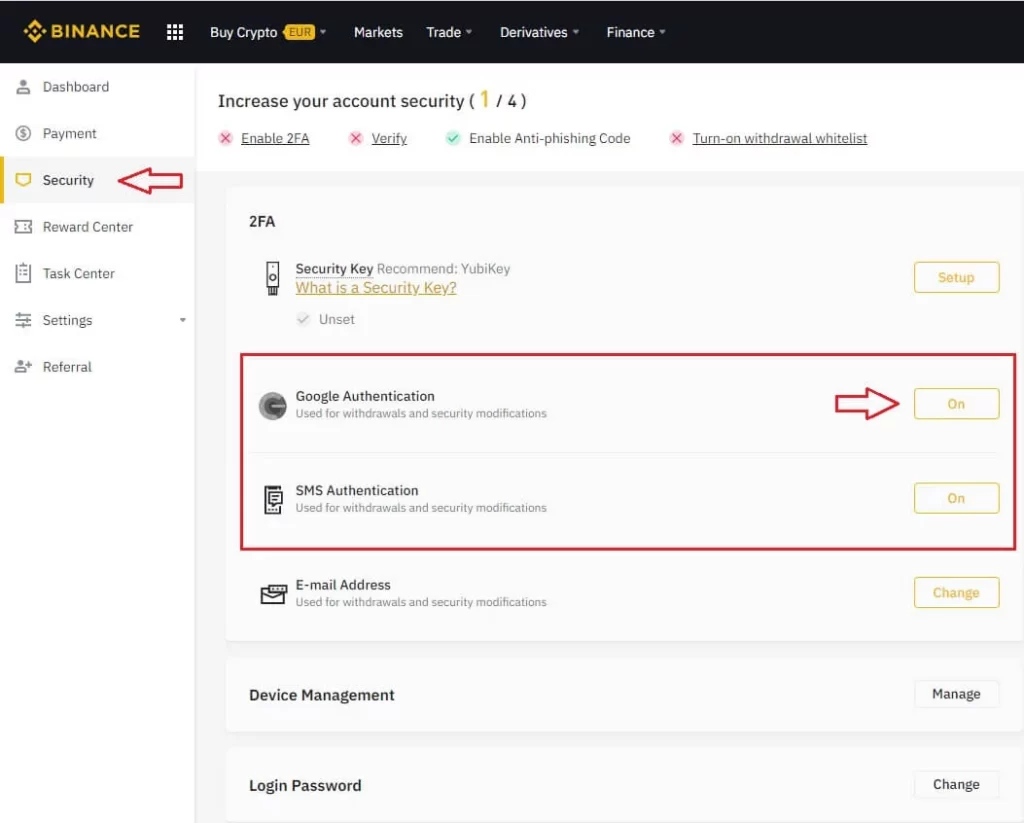Click the Unset checkmark under Security Key

tap(304, 320)
